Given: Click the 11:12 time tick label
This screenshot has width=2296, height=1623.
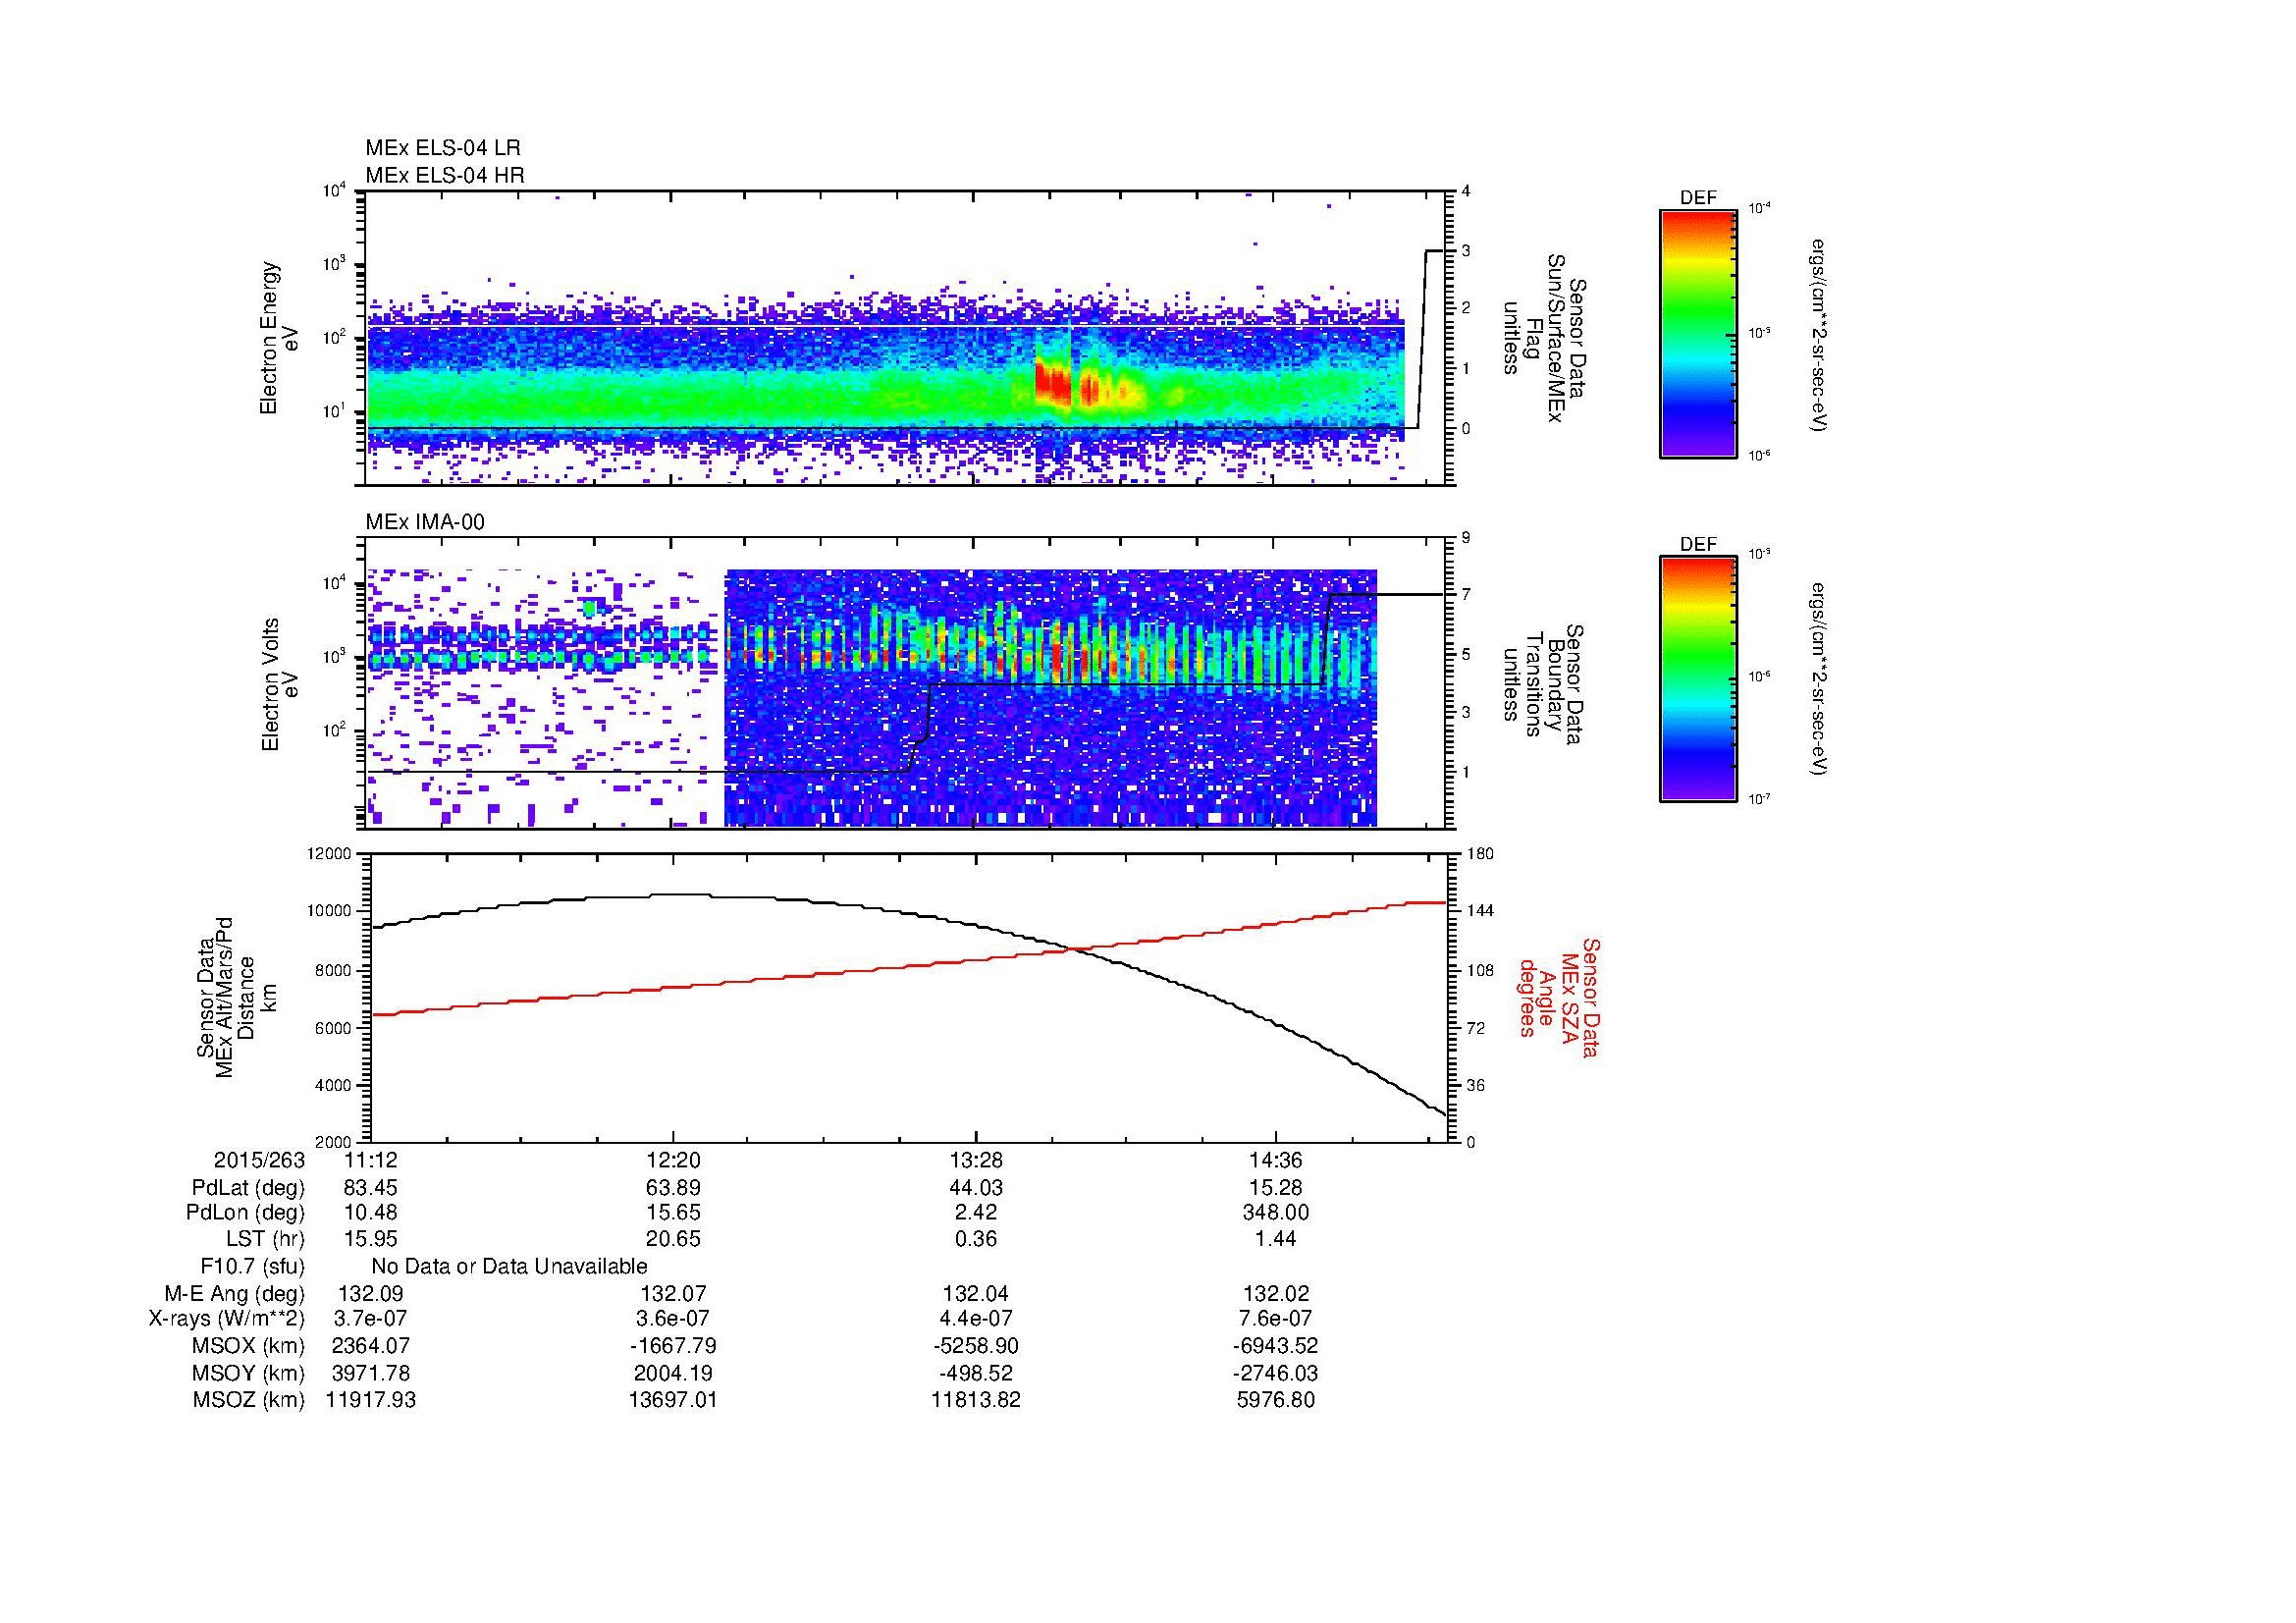Looking at the screenshot, I should 370,1161.
